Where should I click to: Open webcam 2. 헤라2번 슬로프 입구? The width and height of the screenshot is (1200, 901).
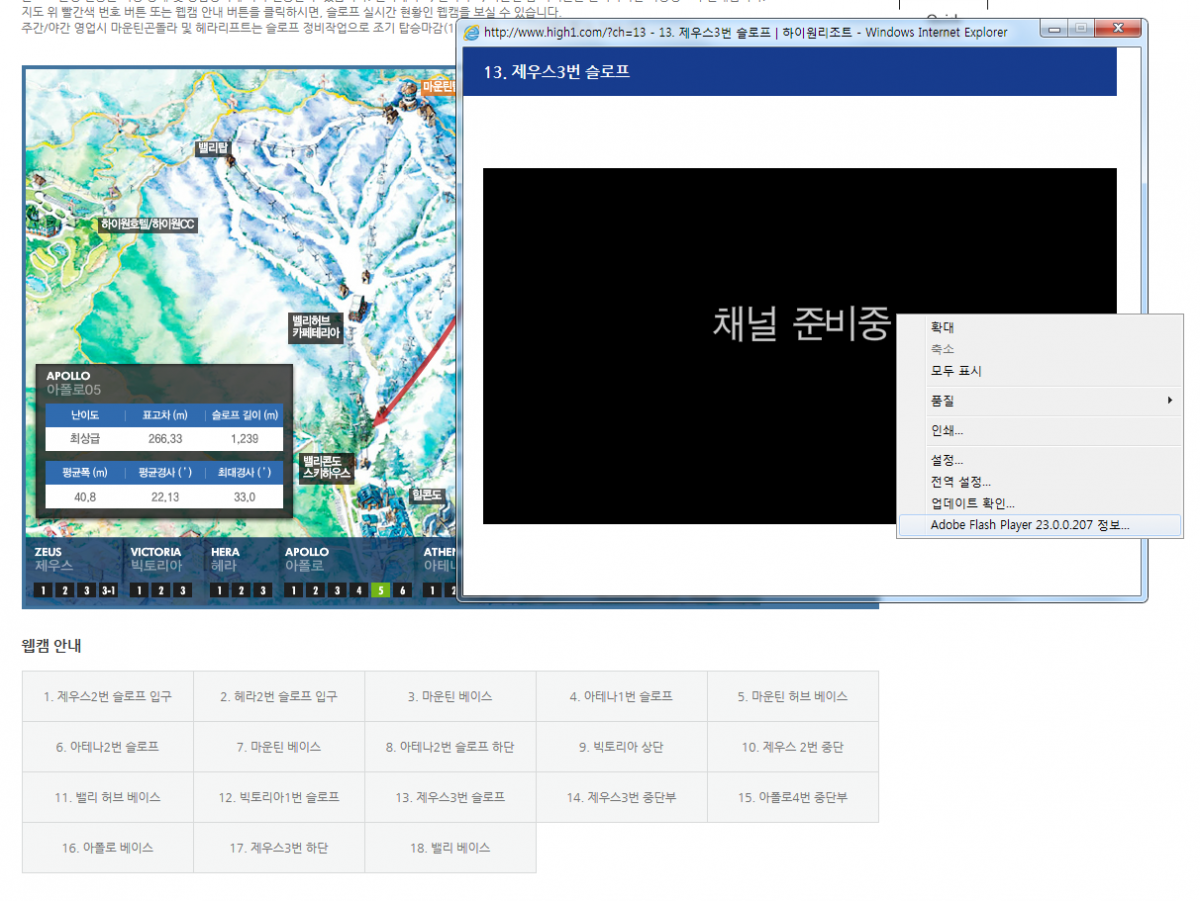[x=279, y=696]
